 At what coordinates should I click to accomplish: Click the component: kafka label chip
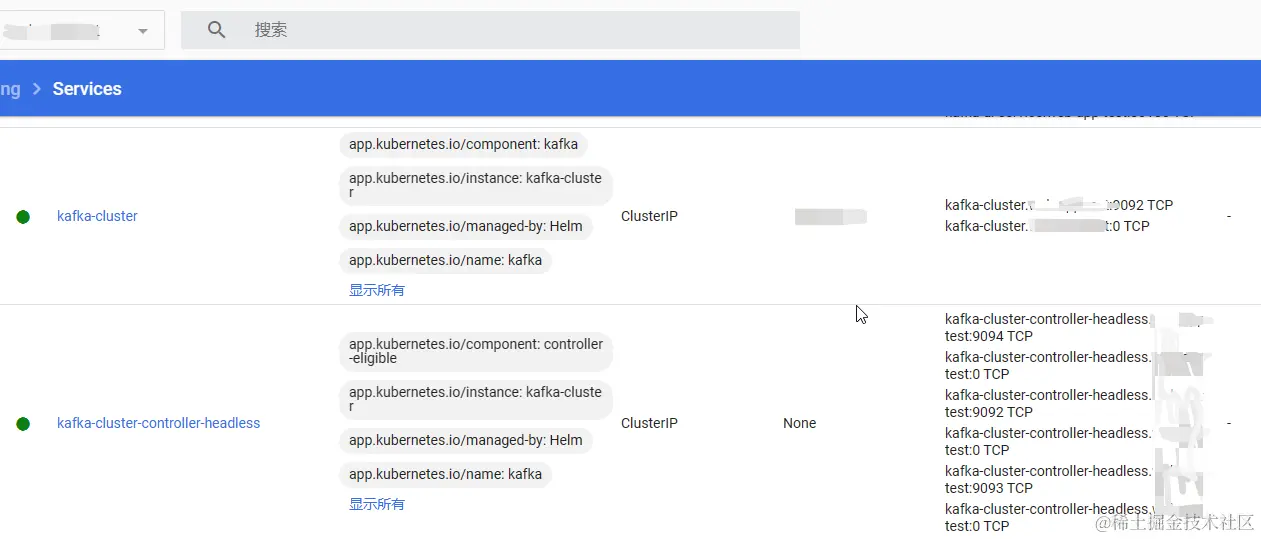[x=463, y=144]
